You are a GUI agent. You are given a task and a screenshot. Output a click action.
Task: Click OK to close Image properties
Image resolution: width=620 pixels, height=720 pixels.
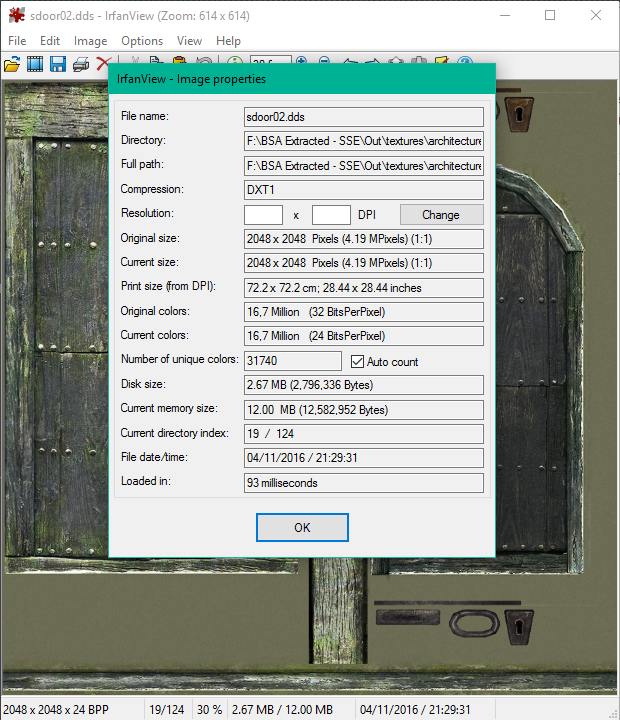click(302, 527)
